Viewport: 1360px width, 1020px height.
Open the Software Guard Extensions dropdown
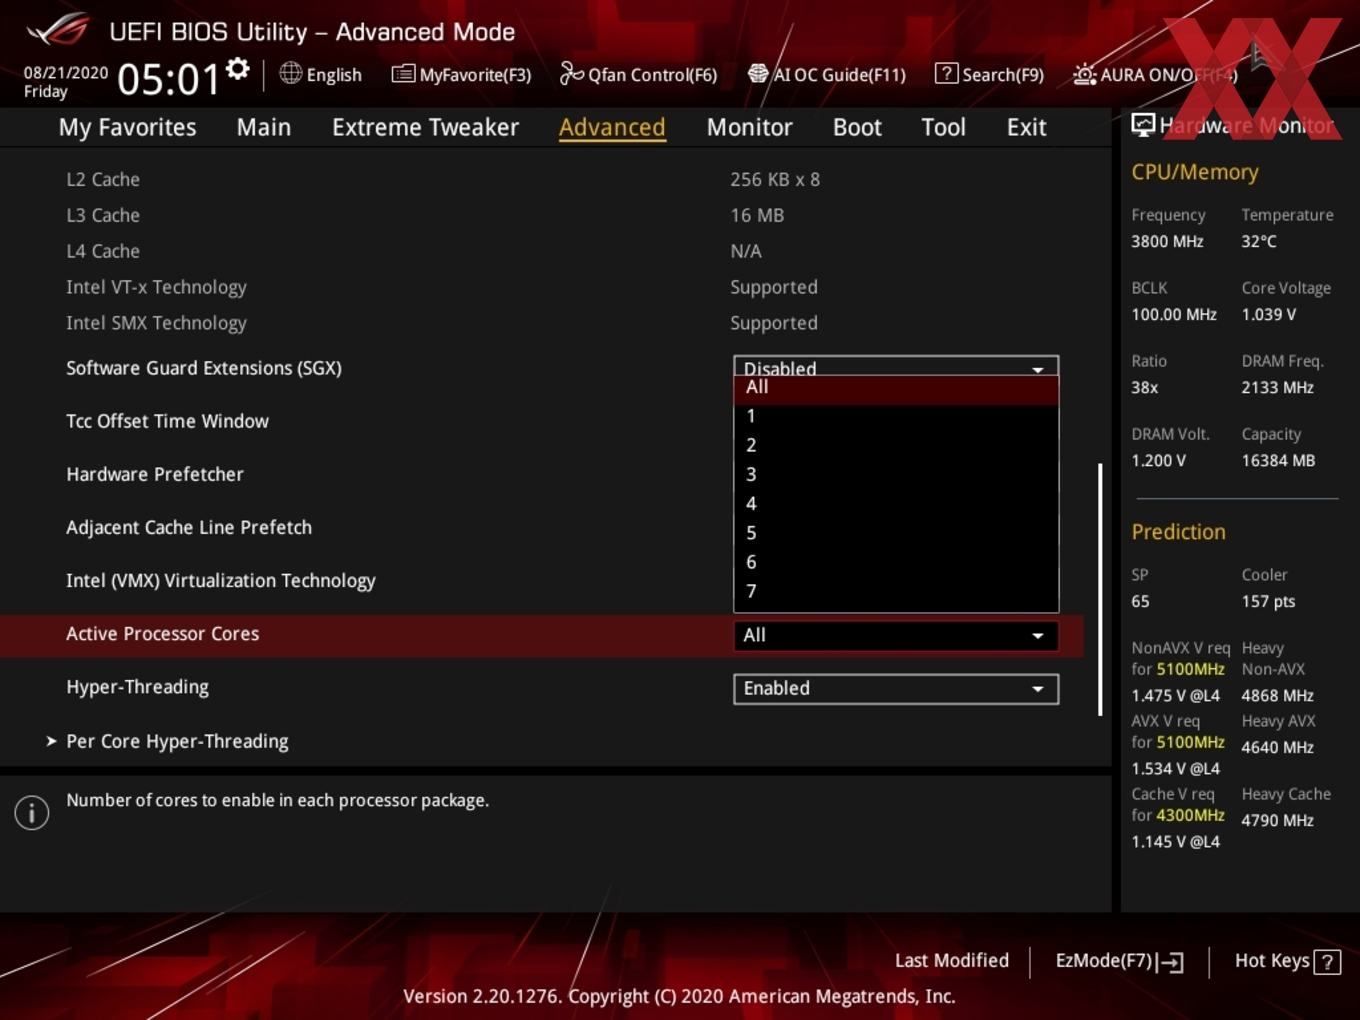(896, 366)
